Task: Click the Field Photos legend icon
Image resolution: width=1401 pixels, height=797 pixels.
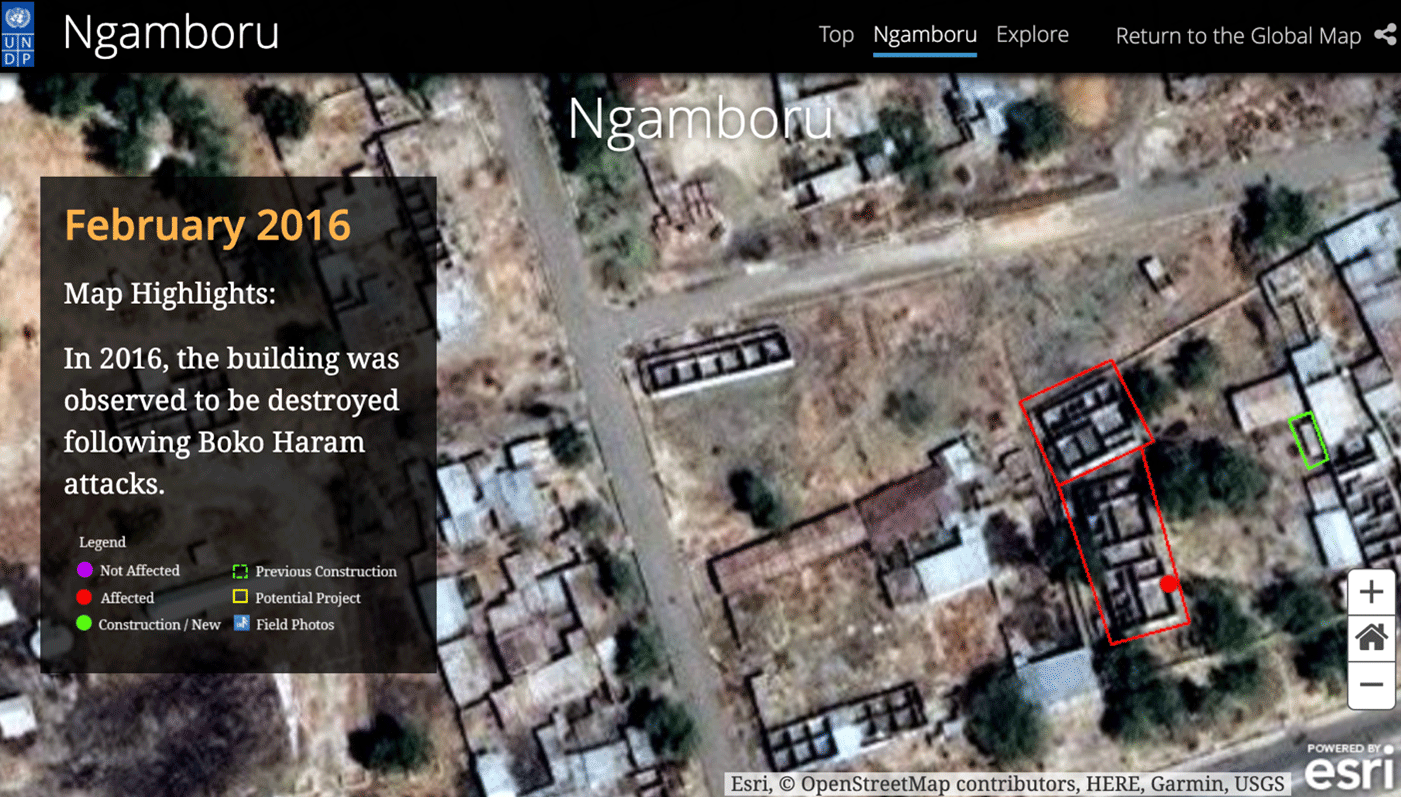Action: 241,623
